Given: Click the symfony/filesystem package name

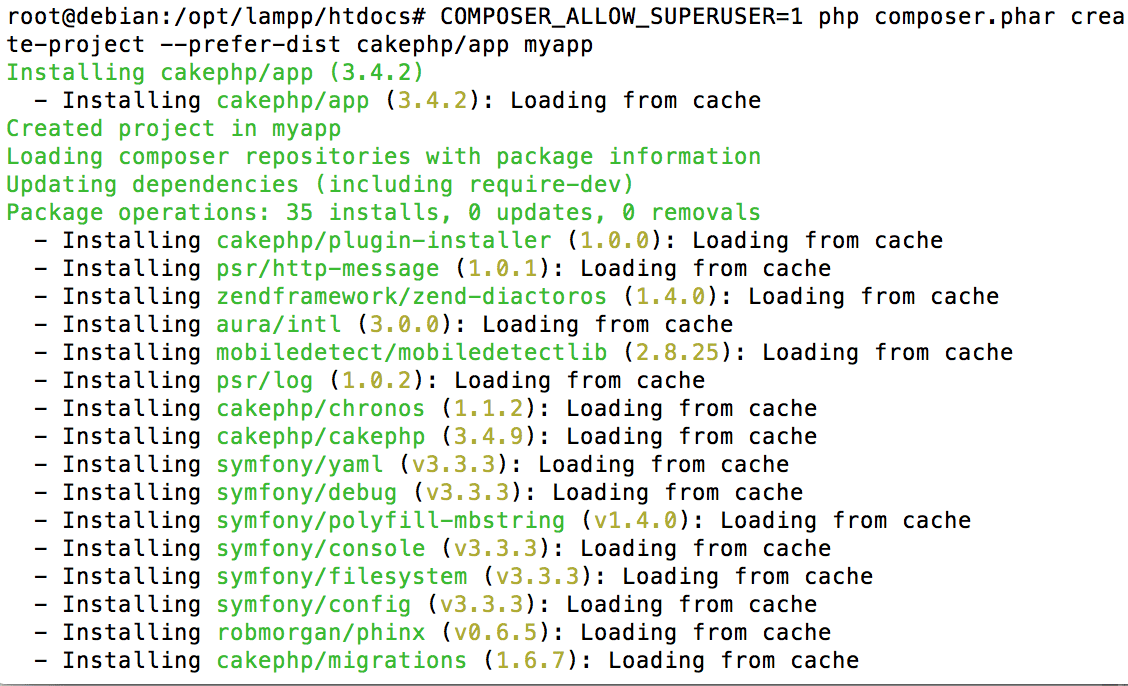Looking at the screenshot, I should (341, 576).
